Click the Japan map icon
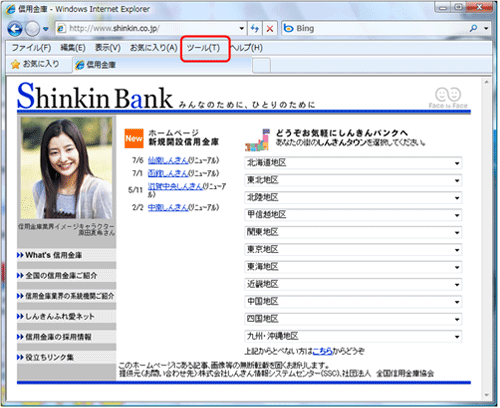This screenshot has width=500, height=408. click(x=257, y=140)
